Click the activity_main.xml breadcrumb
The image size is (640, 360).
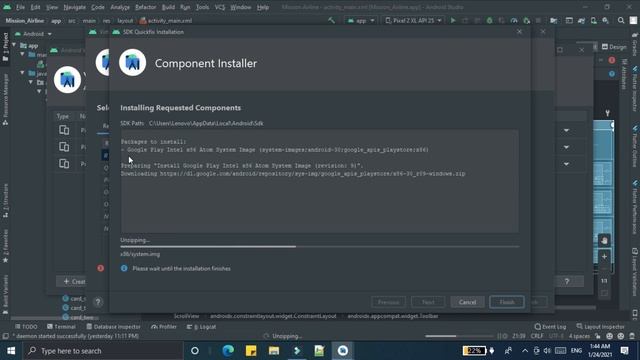point(166,20)
